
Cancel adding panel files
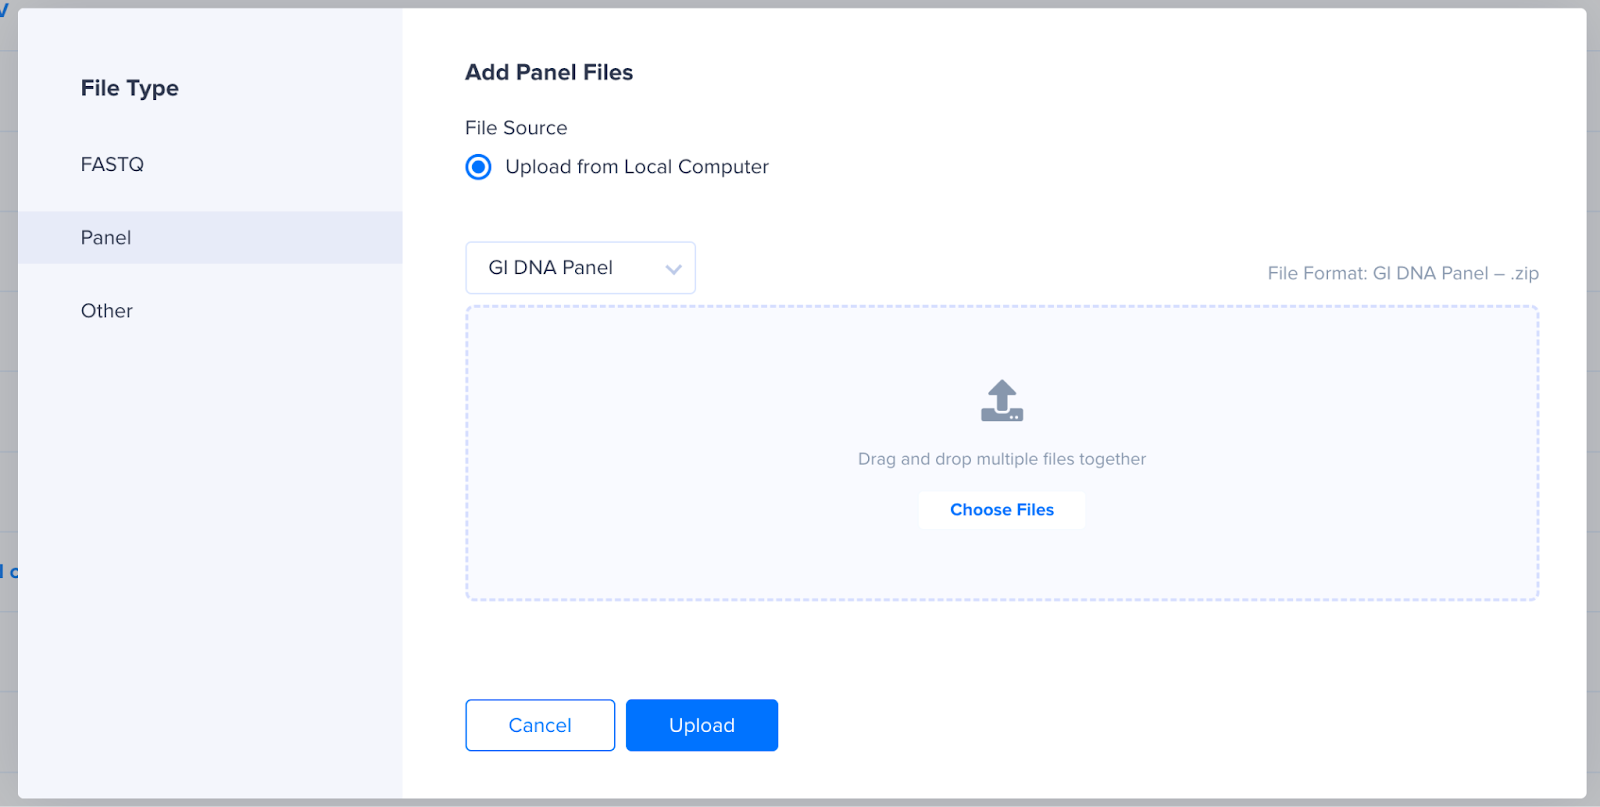click(x=540, y=725)
